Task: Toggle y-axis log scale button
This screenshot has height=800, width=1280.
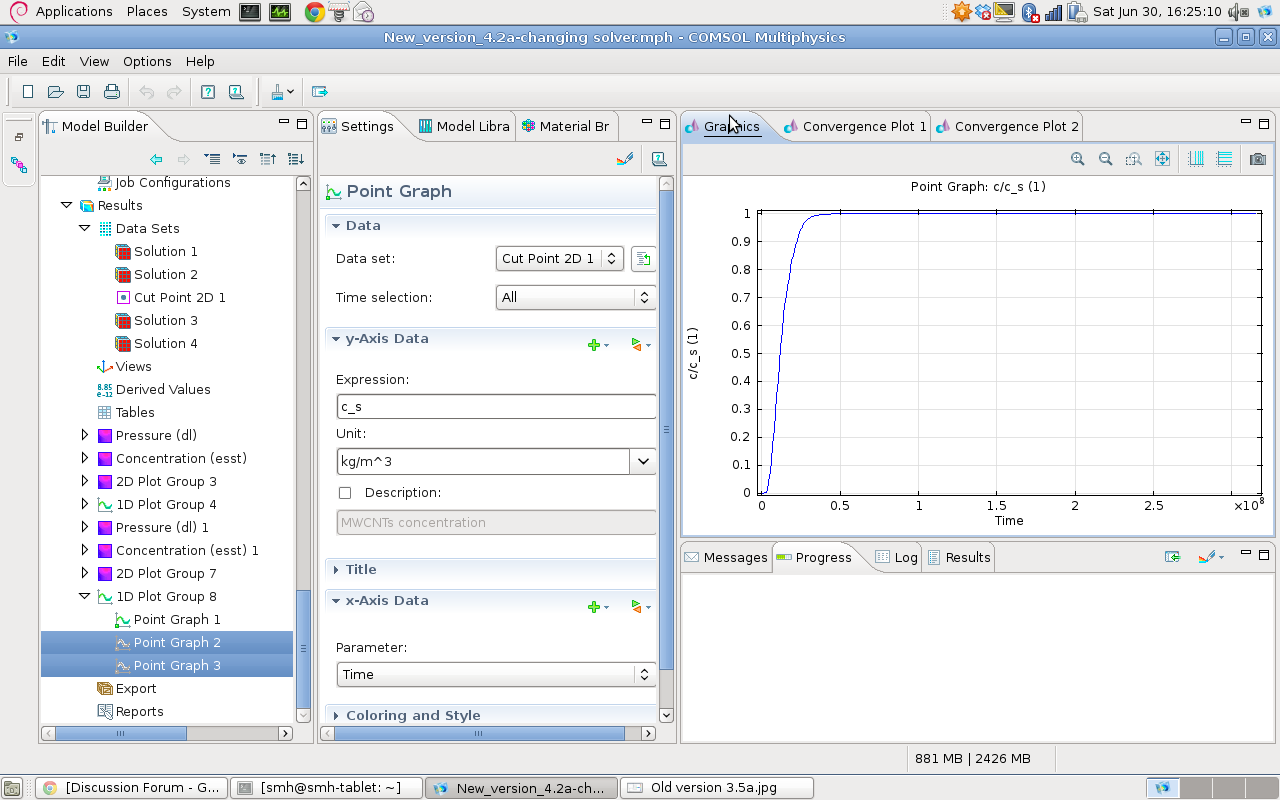Action: tap(1224, 159)
